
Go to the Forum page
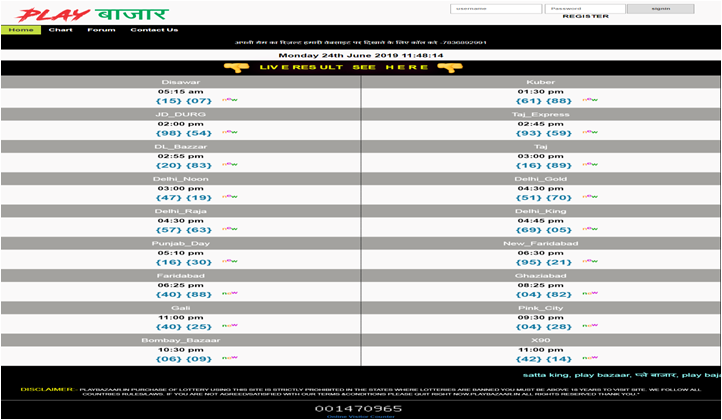(101, 30)
